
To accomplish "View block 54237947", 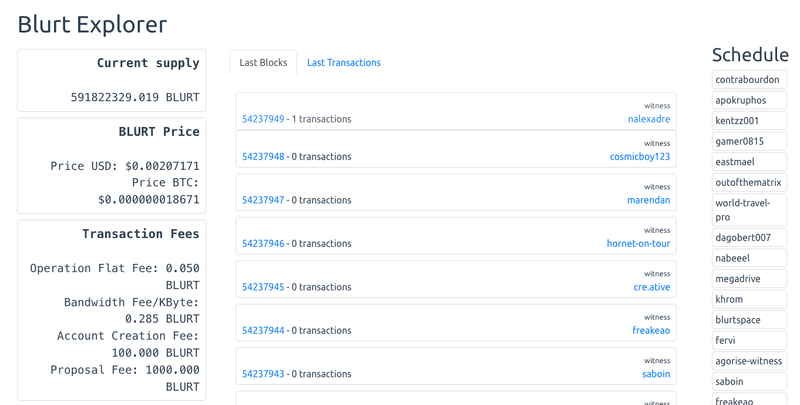I will 263,200.
